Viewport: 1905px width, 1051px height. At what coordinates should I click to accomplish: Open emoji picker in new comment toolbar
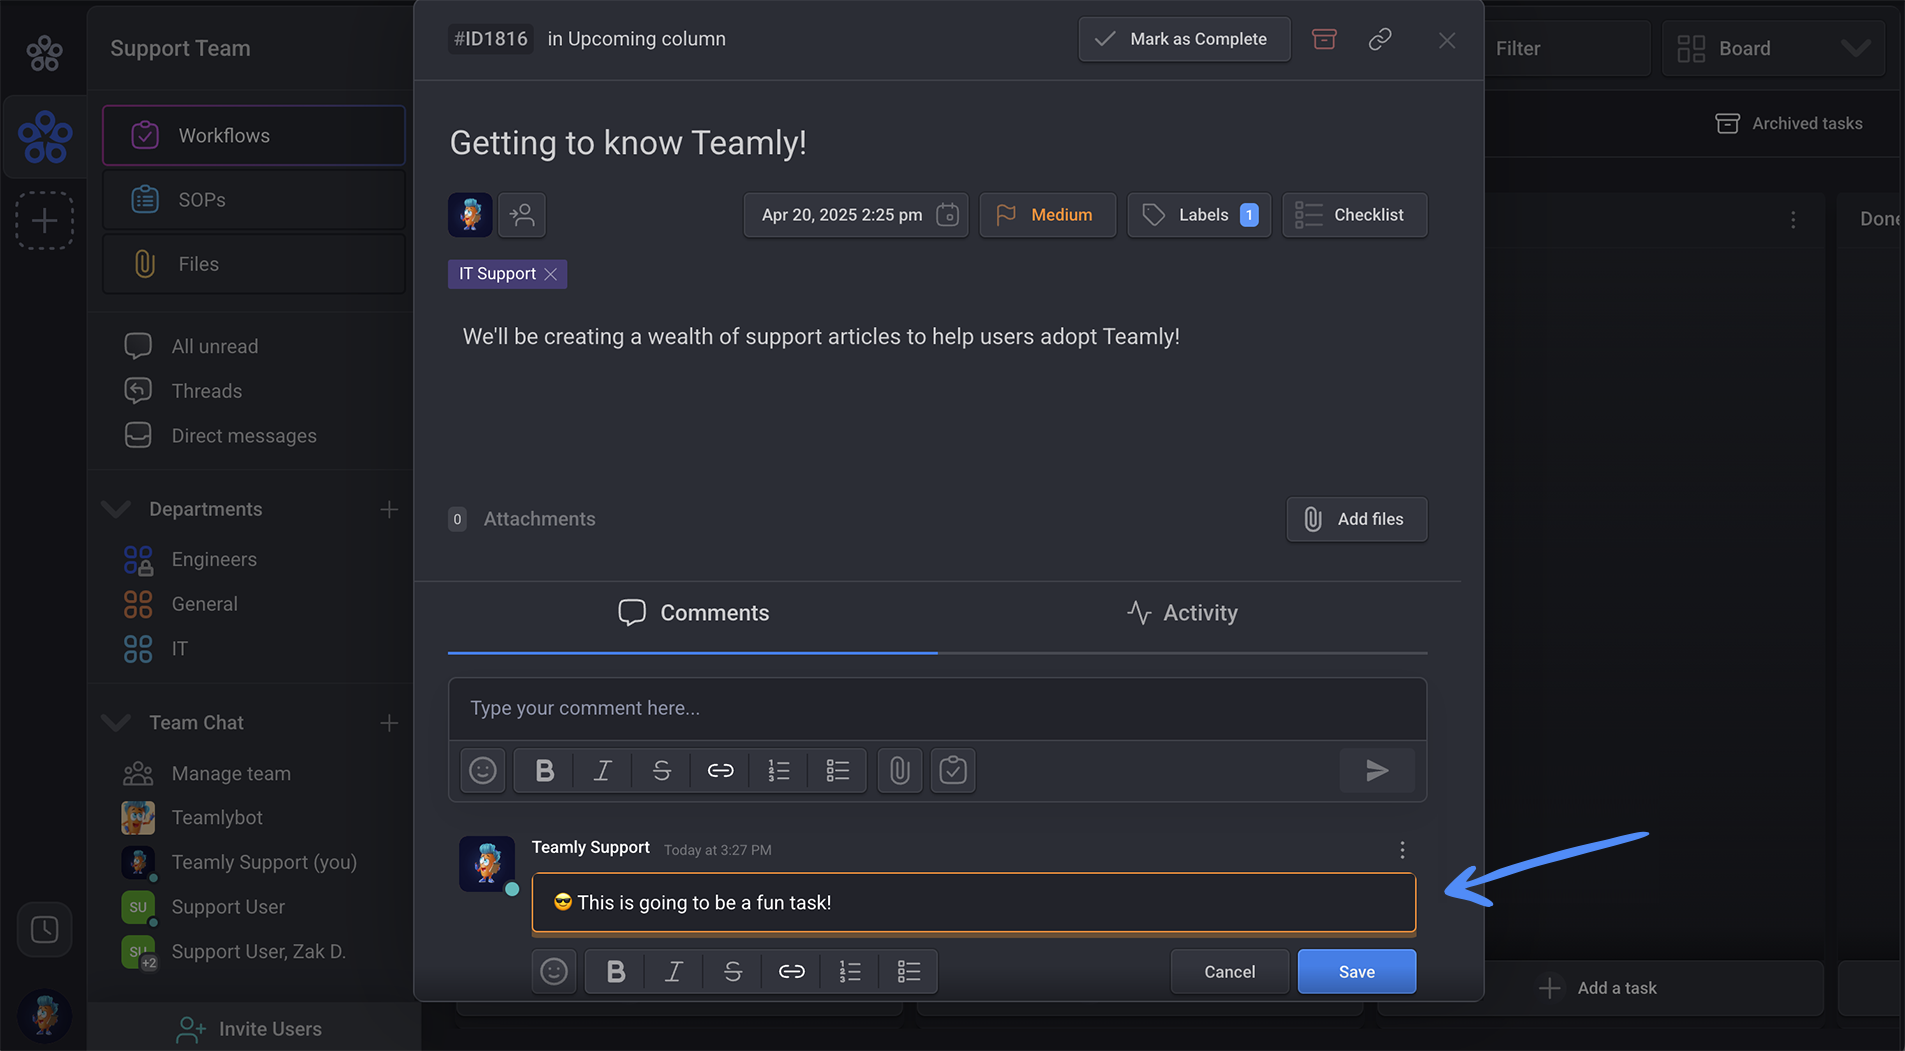483,770
